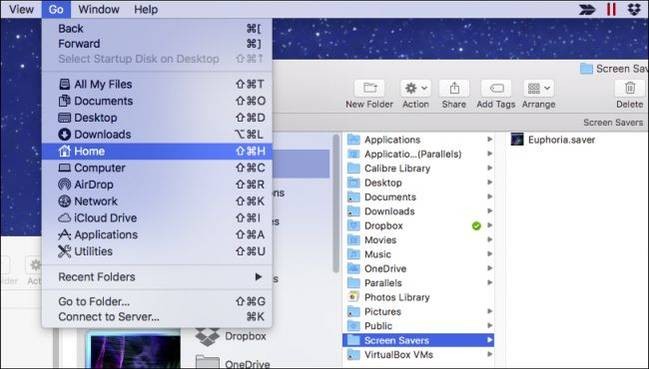Viewport: 649px width, 369px height.
Task: Click the Documents icon in Go menu
Action: [65, 101]
